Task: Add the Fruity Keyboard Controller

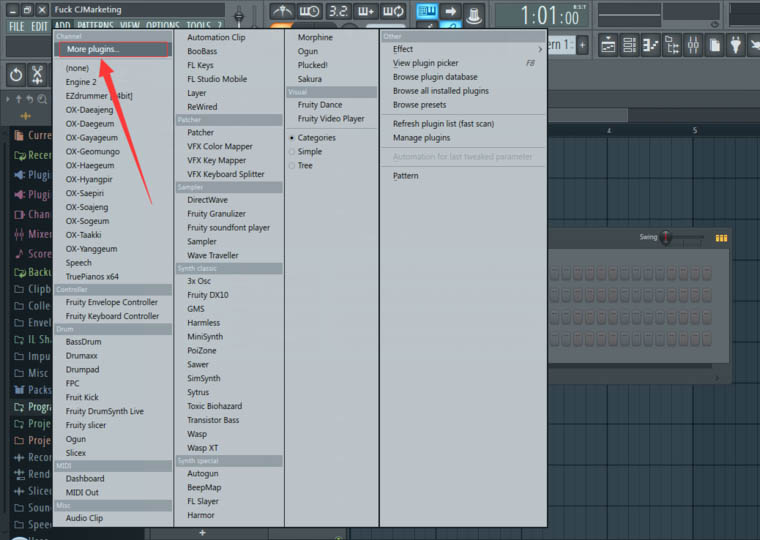Action: [112, 316]
